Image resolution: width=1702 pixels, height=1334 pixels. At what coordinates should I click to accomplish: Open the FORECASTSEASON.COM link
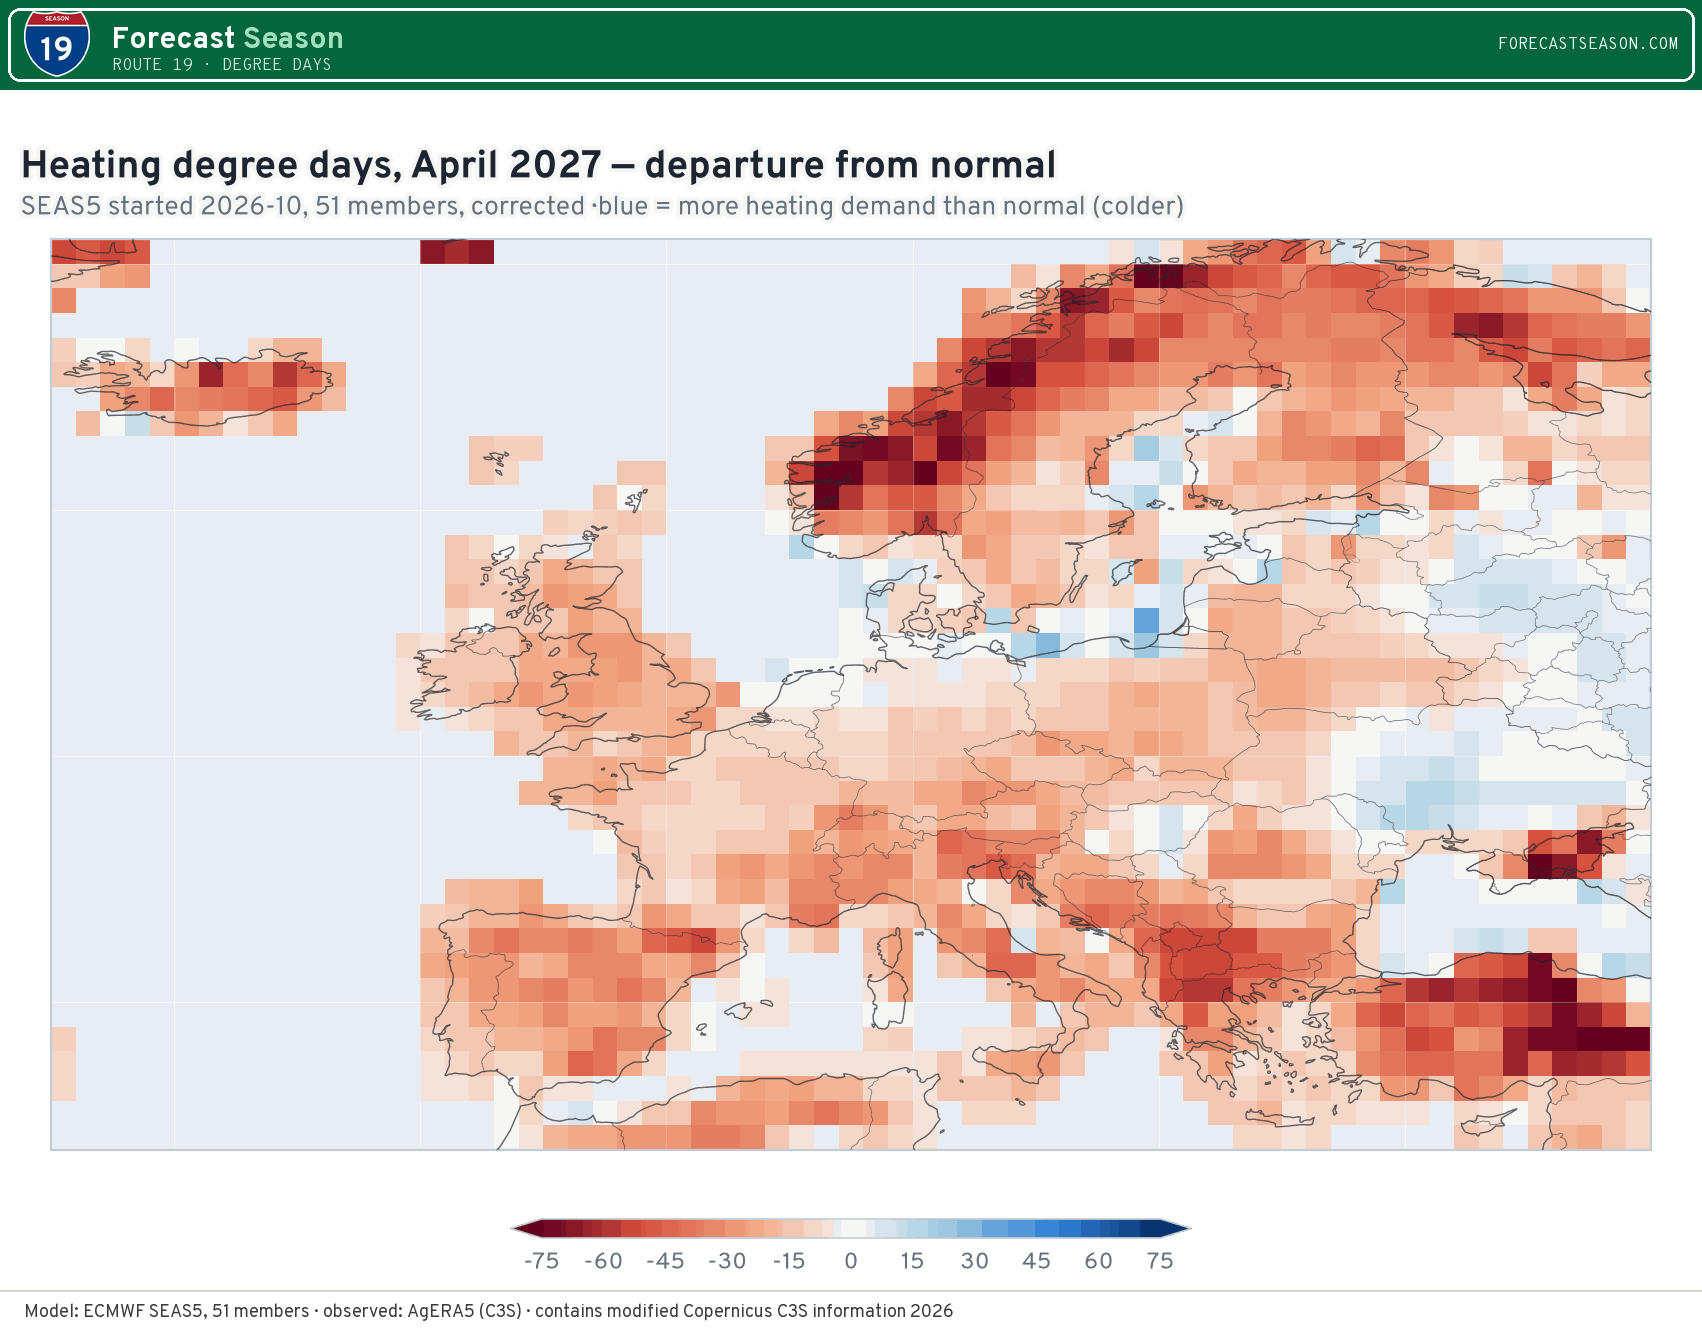tap(1588, 44)
